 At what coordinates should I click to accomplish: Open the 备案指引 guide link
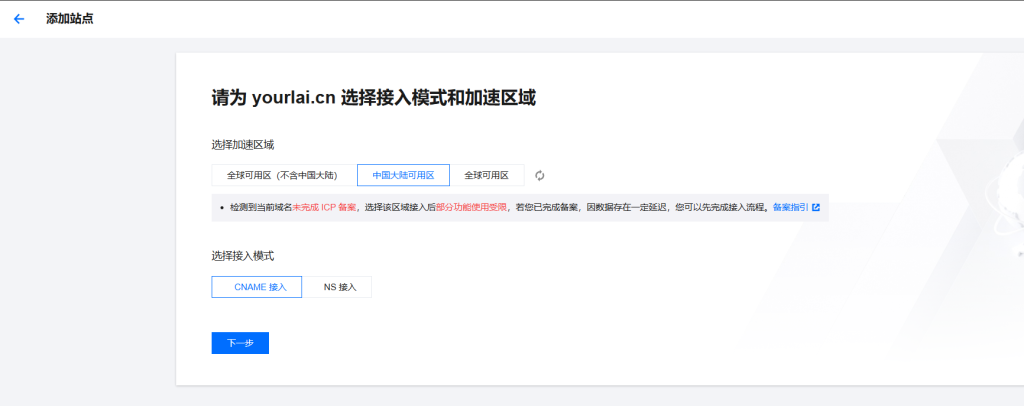[x=790, y=207]
